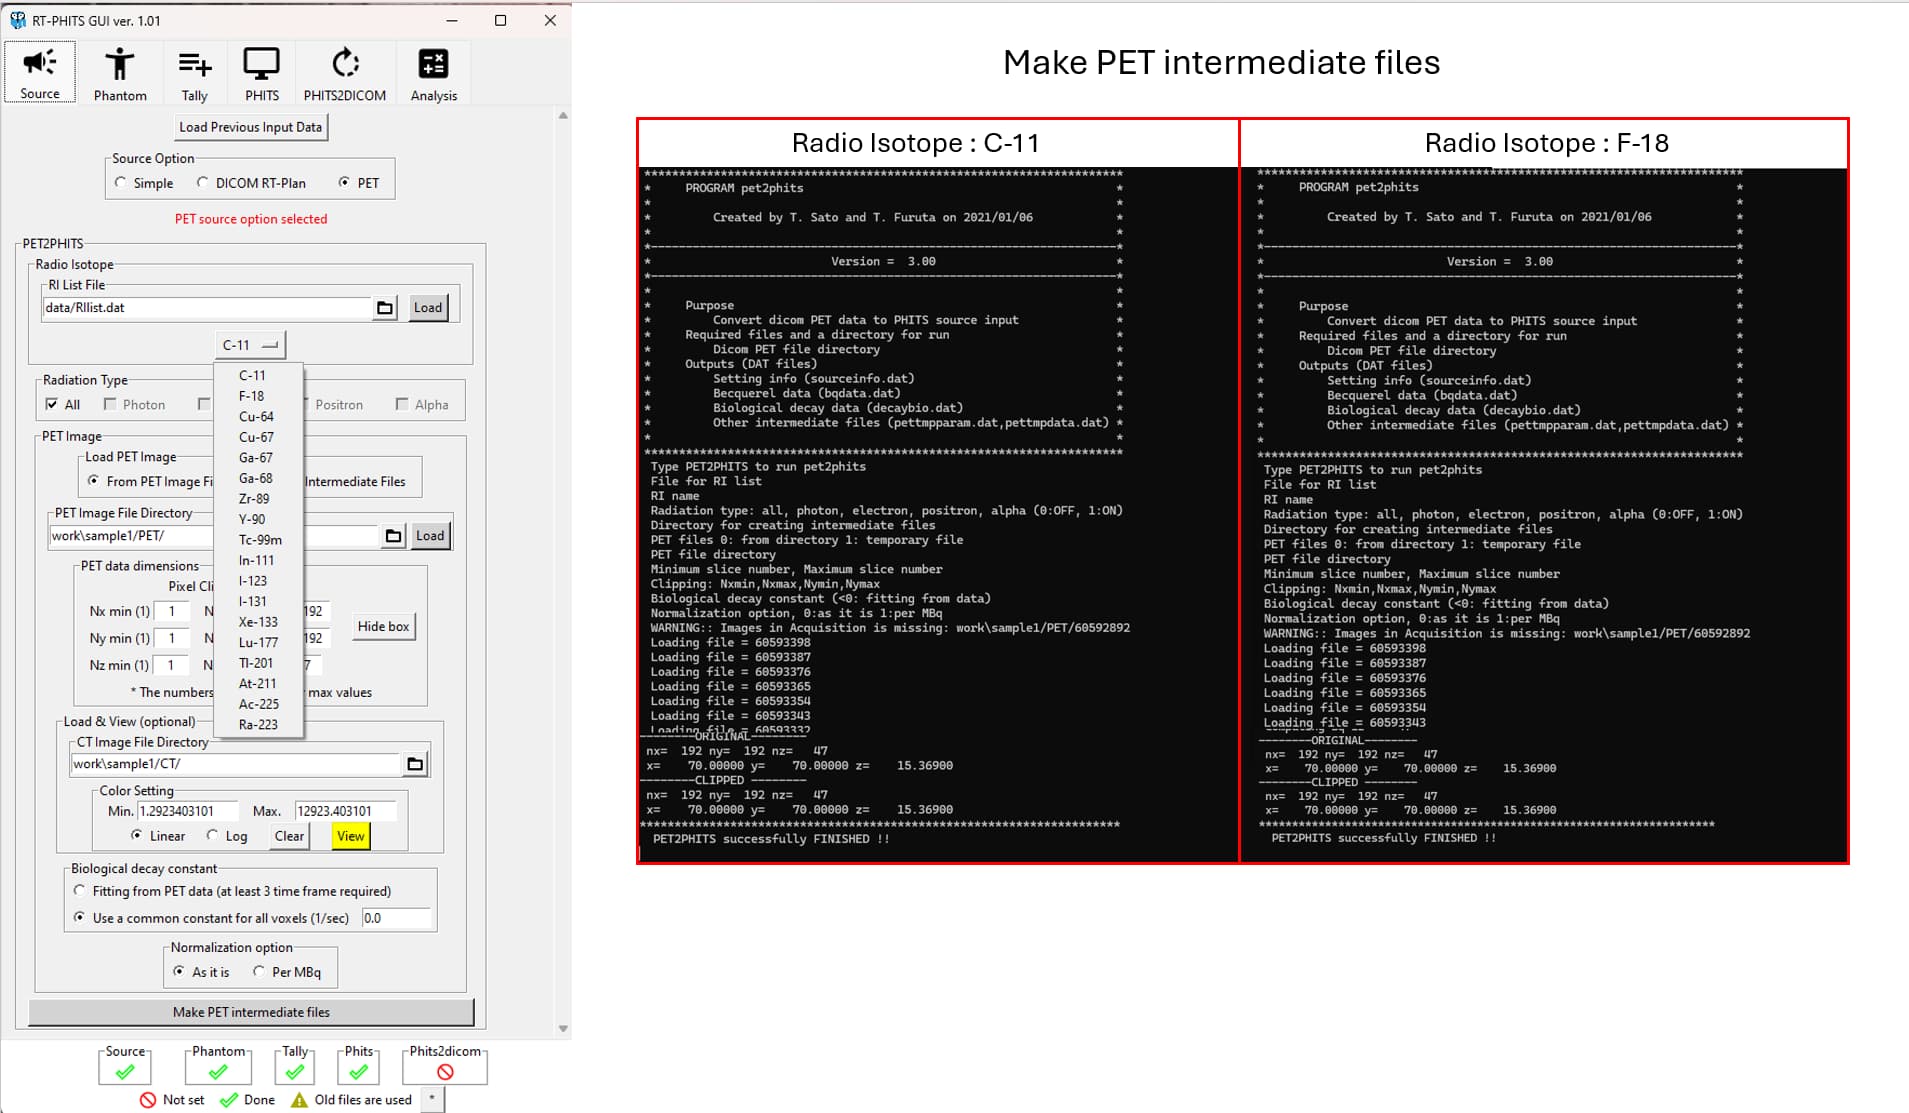Edit the color Min. value field
The image size is (1909, 1113).
click(x=187, y=811)
